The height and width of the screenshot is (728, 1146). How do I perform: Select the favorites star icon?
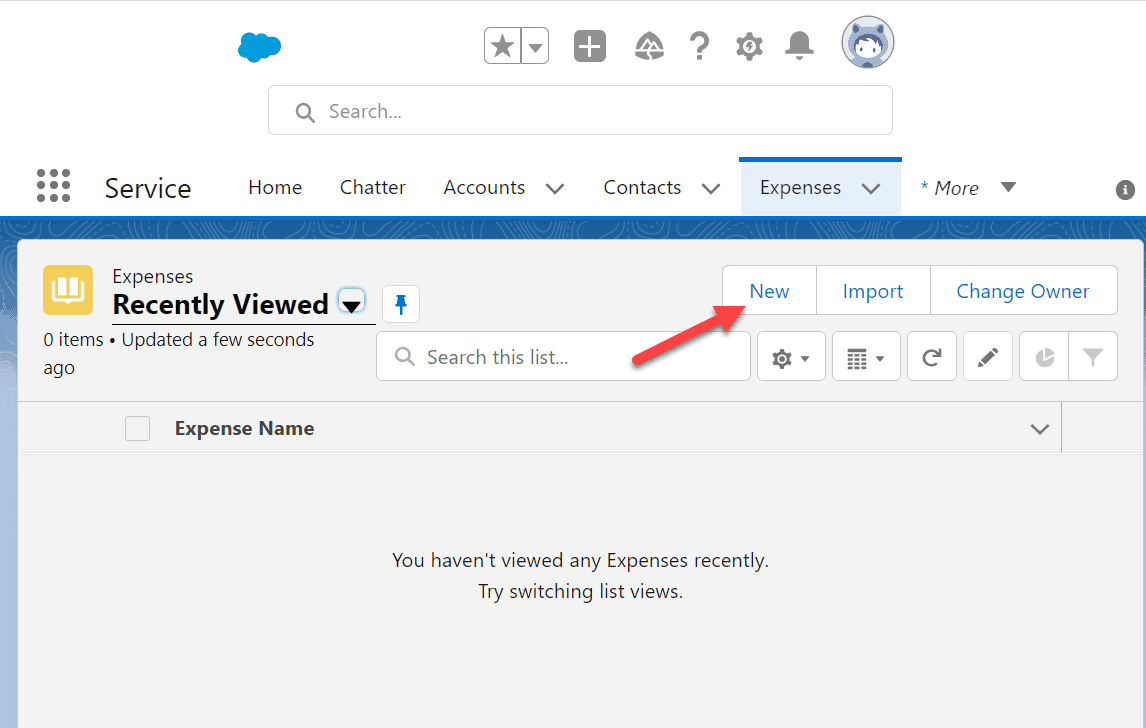coord(501,45)
